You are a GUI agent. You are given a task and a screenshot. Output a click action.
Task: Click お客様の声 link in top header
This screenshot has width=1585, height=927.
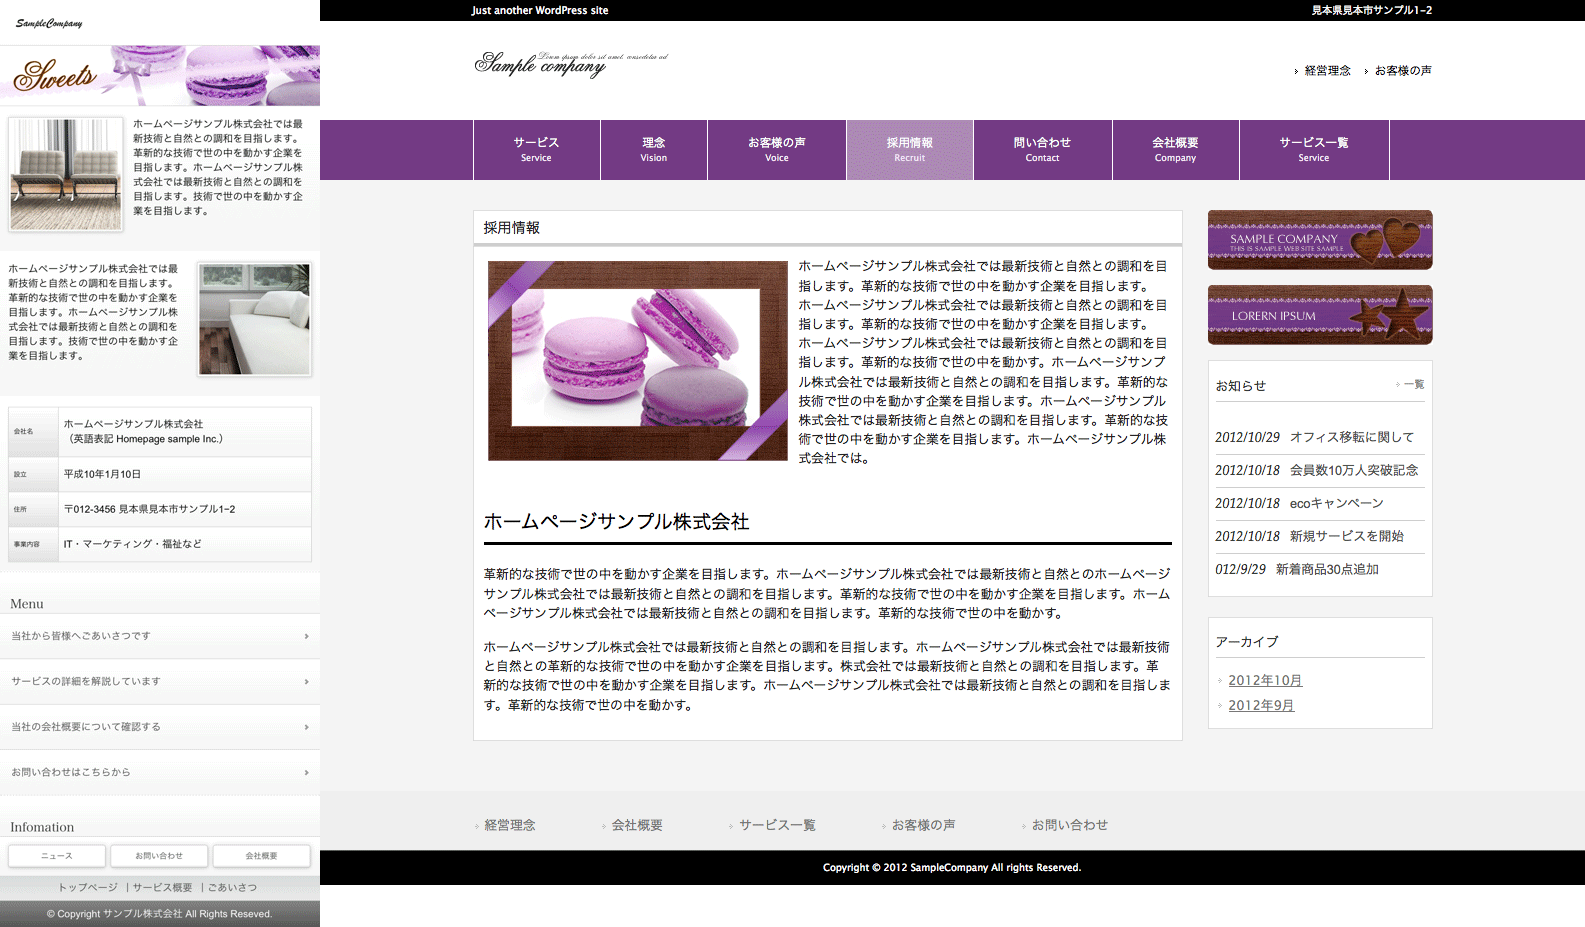point(1402,71)
